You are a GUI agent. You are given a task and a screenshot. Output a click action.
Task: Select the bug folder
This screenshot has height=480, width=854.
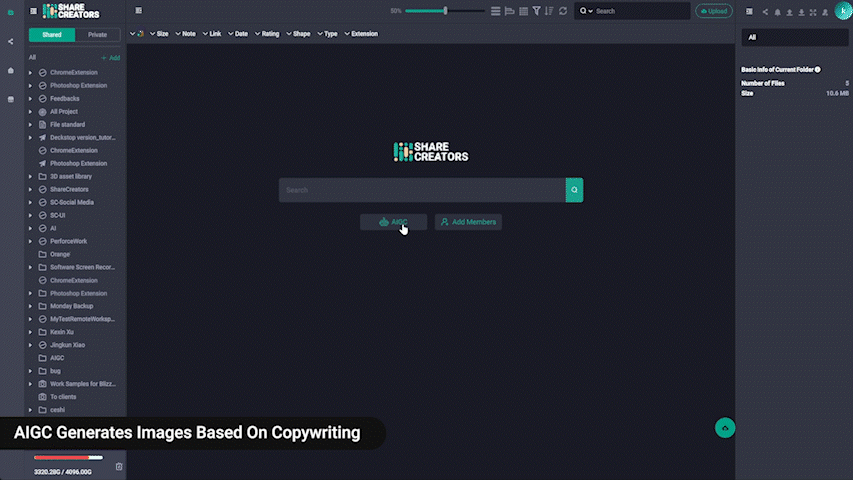(x=55, y=371)
